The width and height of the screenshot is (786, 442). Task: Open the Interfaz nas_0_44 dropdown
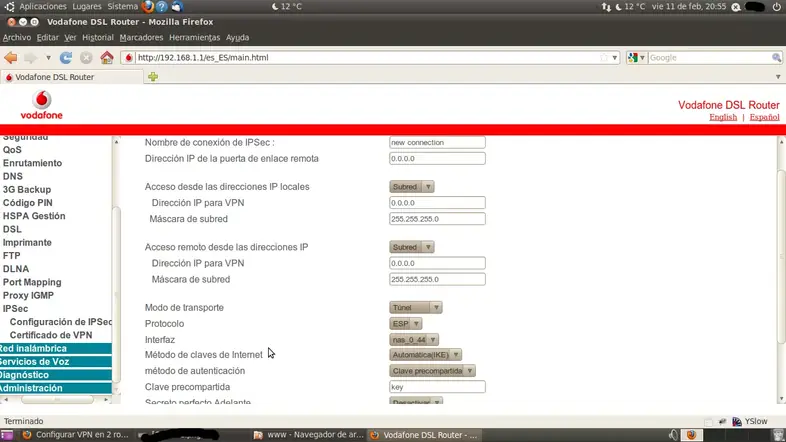point(414,340)
